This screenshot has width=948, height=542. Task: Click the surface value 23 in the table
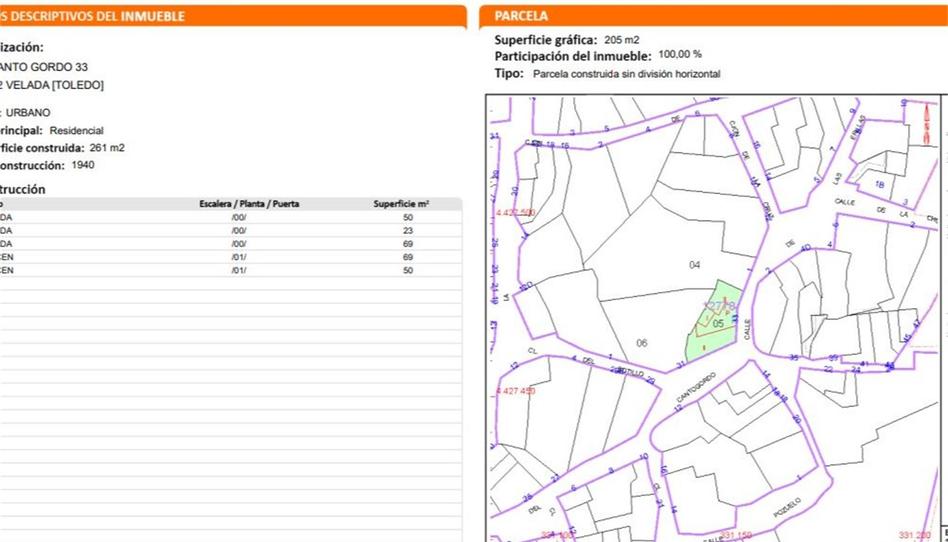point(407,230)
